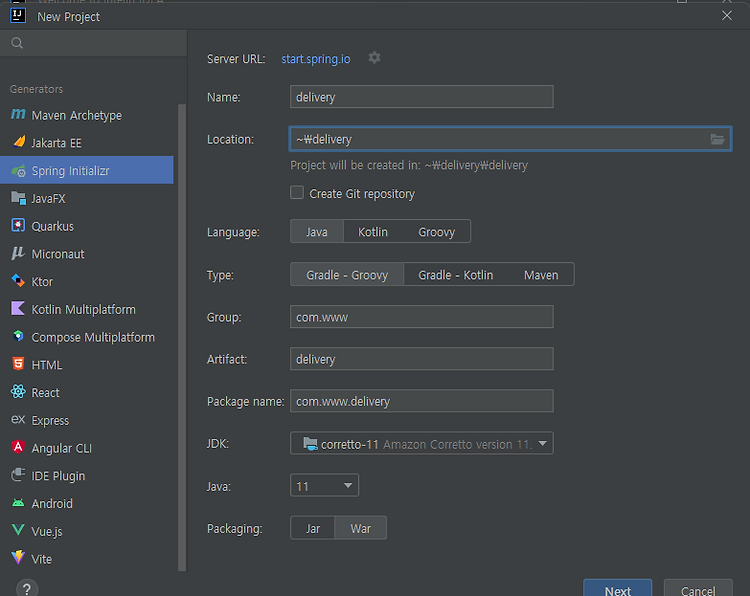Select Kotlin Multiplatform generator

[87, 309]
